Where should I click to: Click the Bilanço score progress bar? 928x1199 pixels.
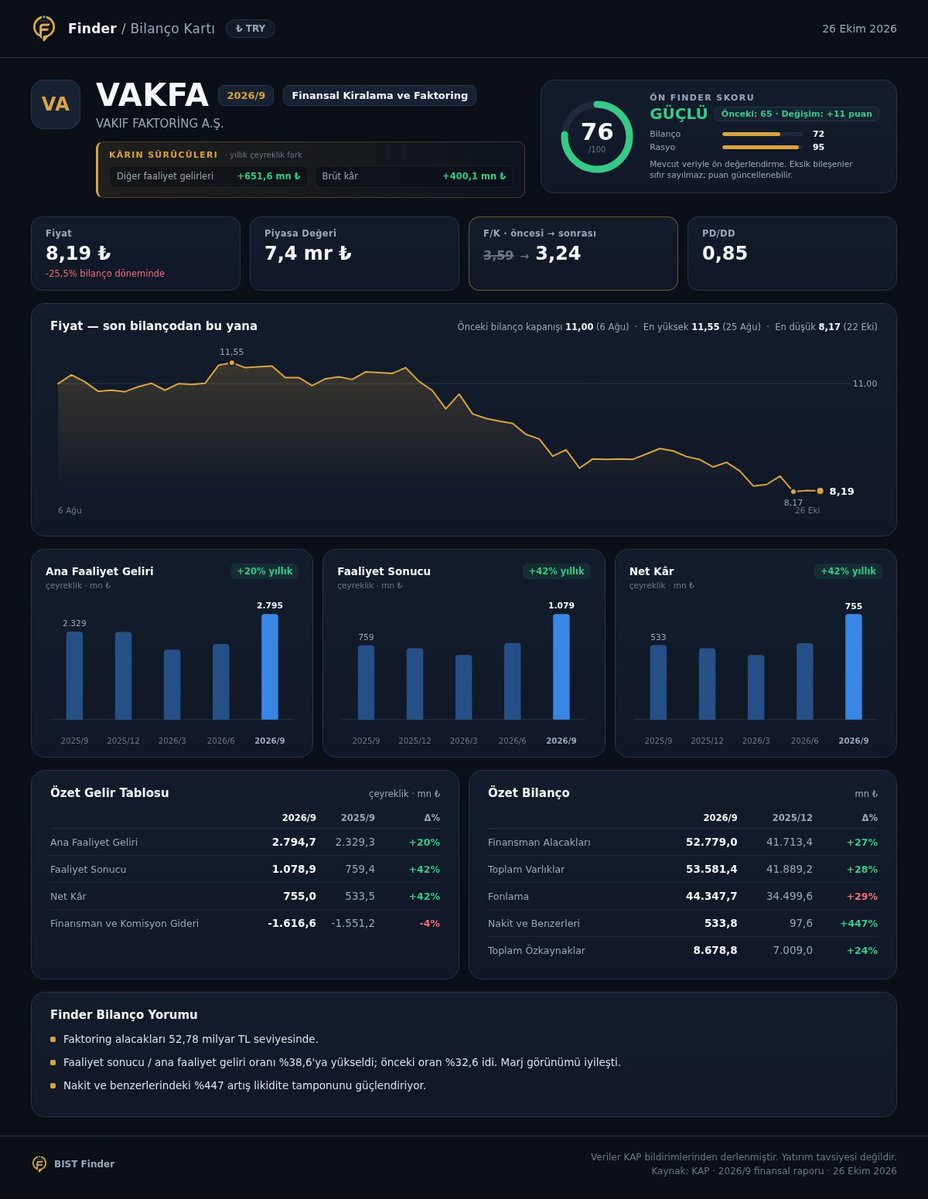point(761,134)
